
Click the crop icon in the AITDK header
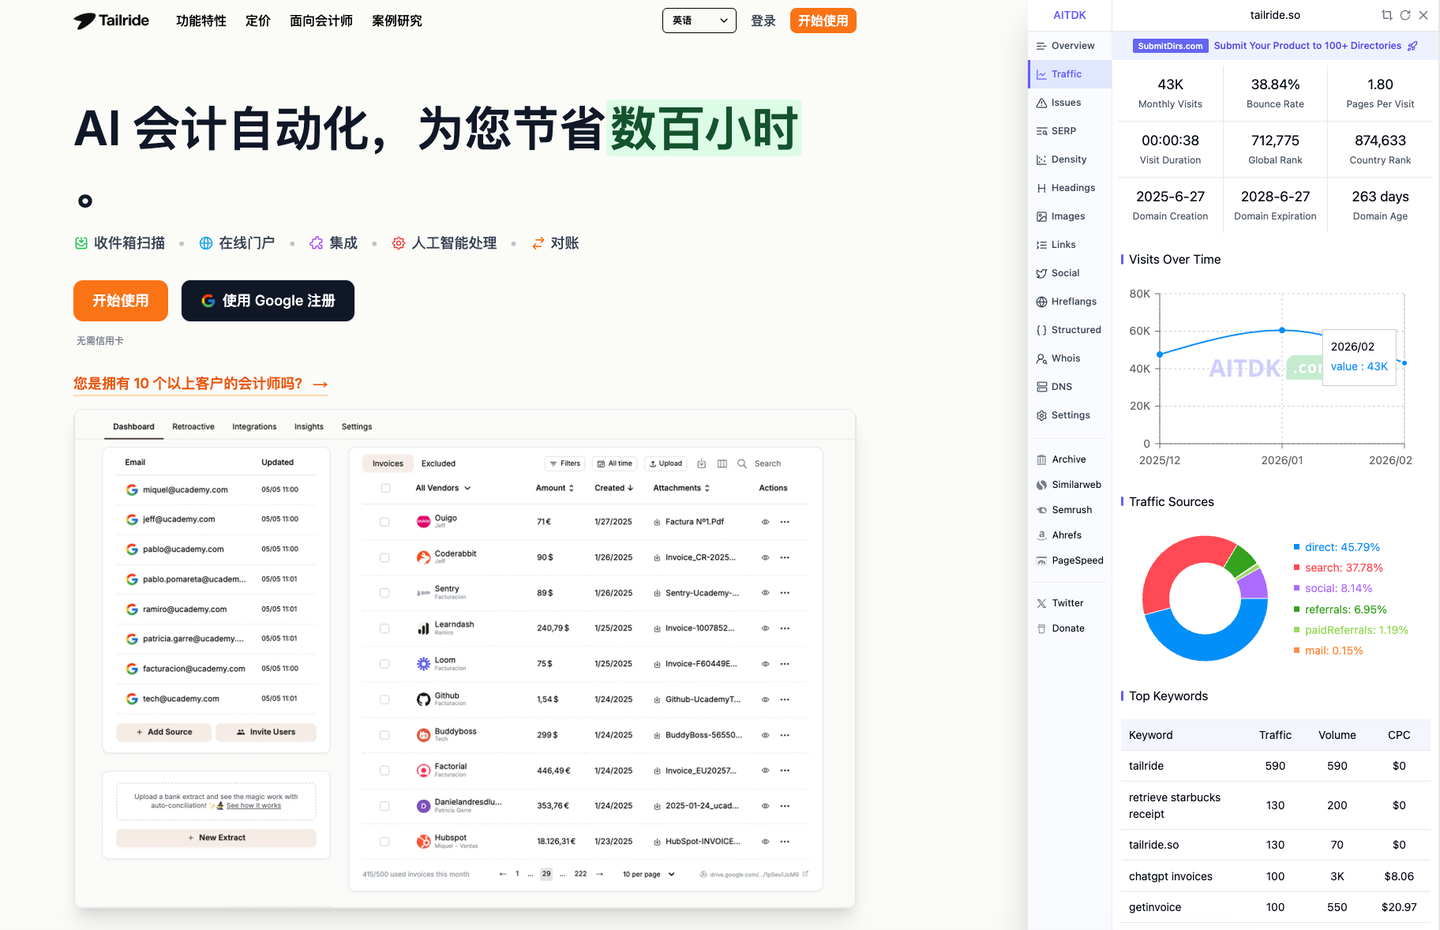[x=1387, y=15]
